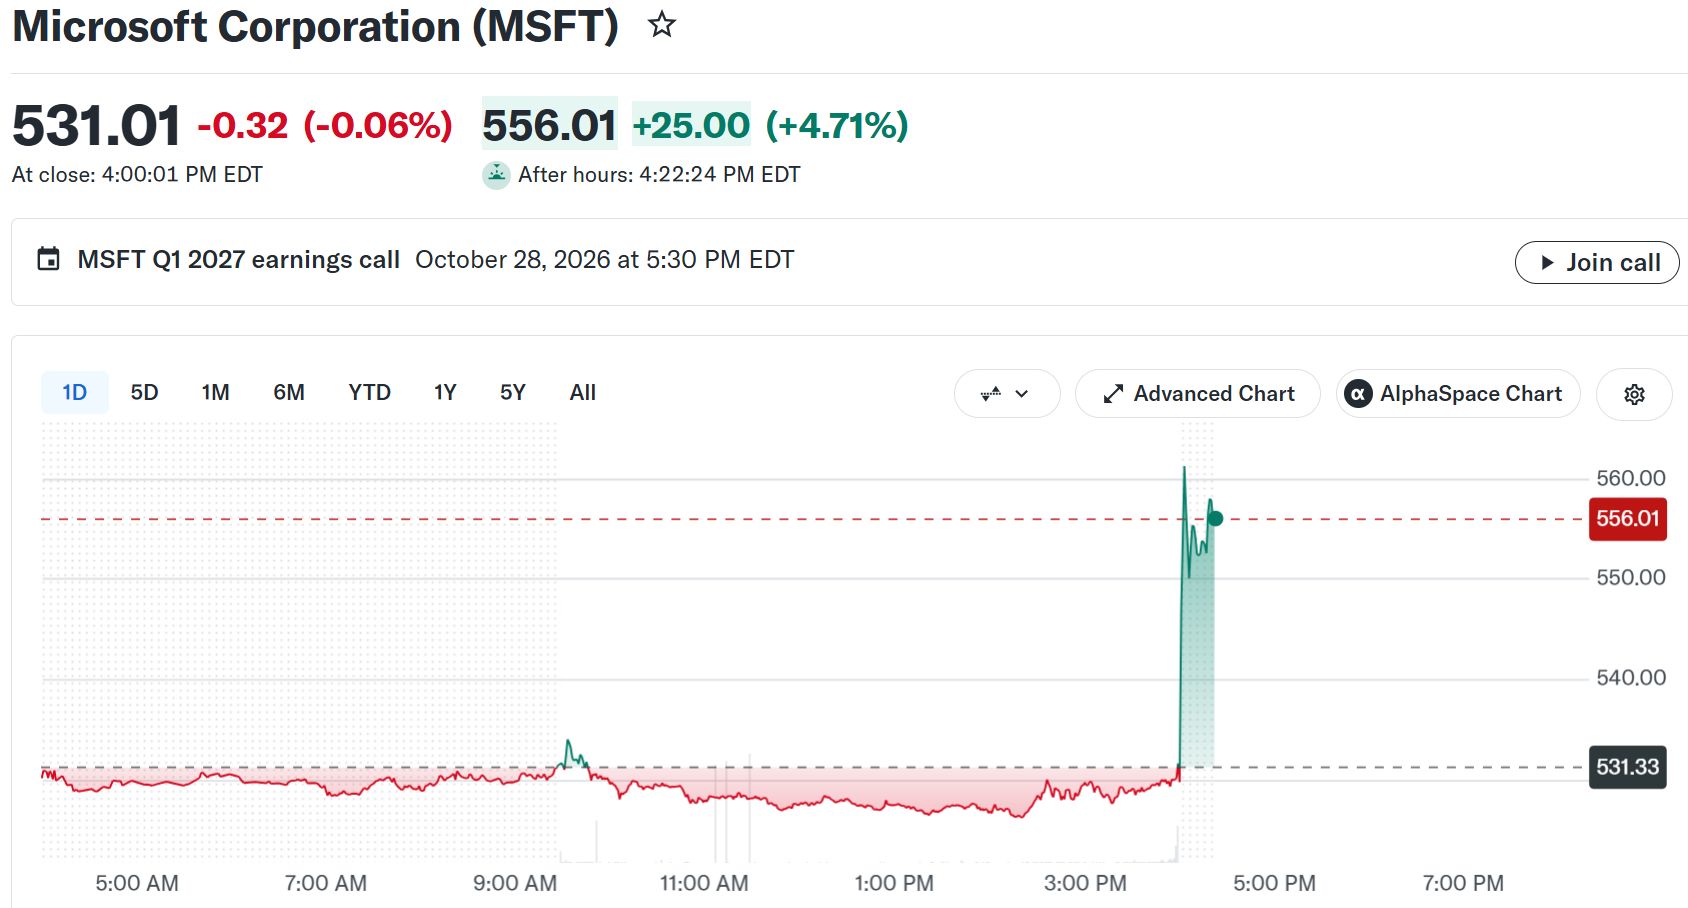Switch chart to 6M range
Viewport: 1688px width, 908px height.
[x=289, y=393]
